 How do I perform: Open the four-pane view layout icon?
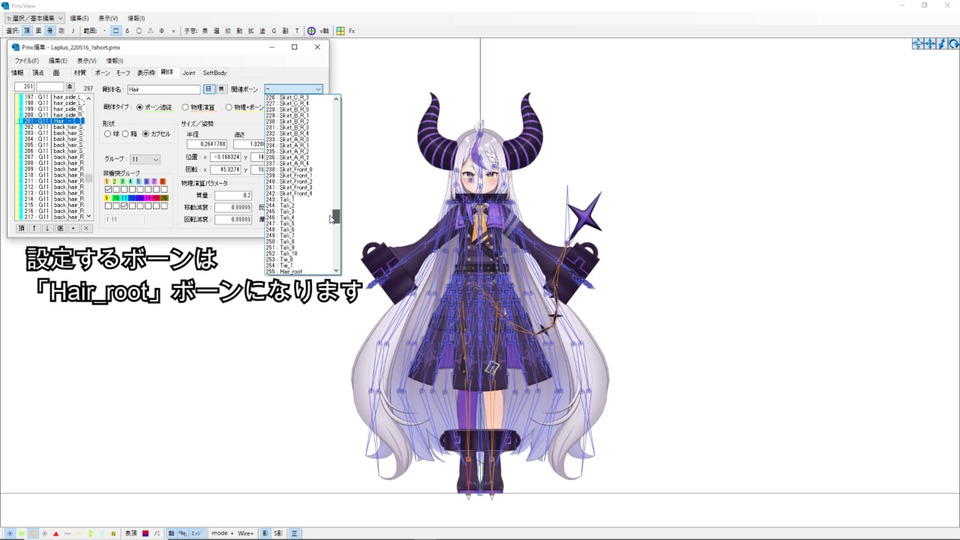[340, 31]
